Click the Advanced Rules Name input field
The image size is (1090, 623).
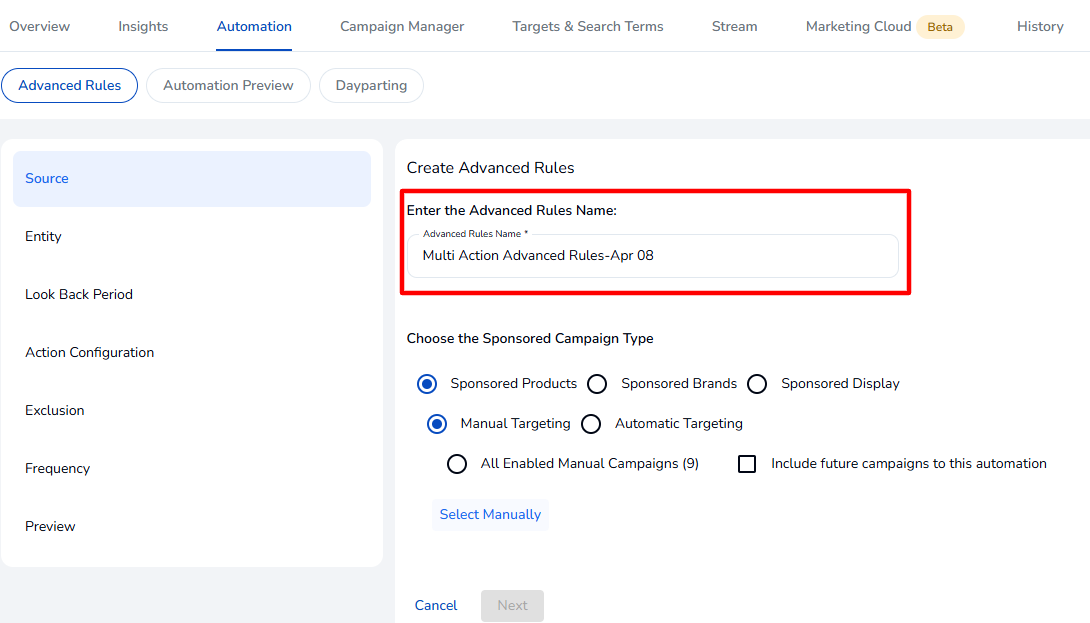point(652,256)
